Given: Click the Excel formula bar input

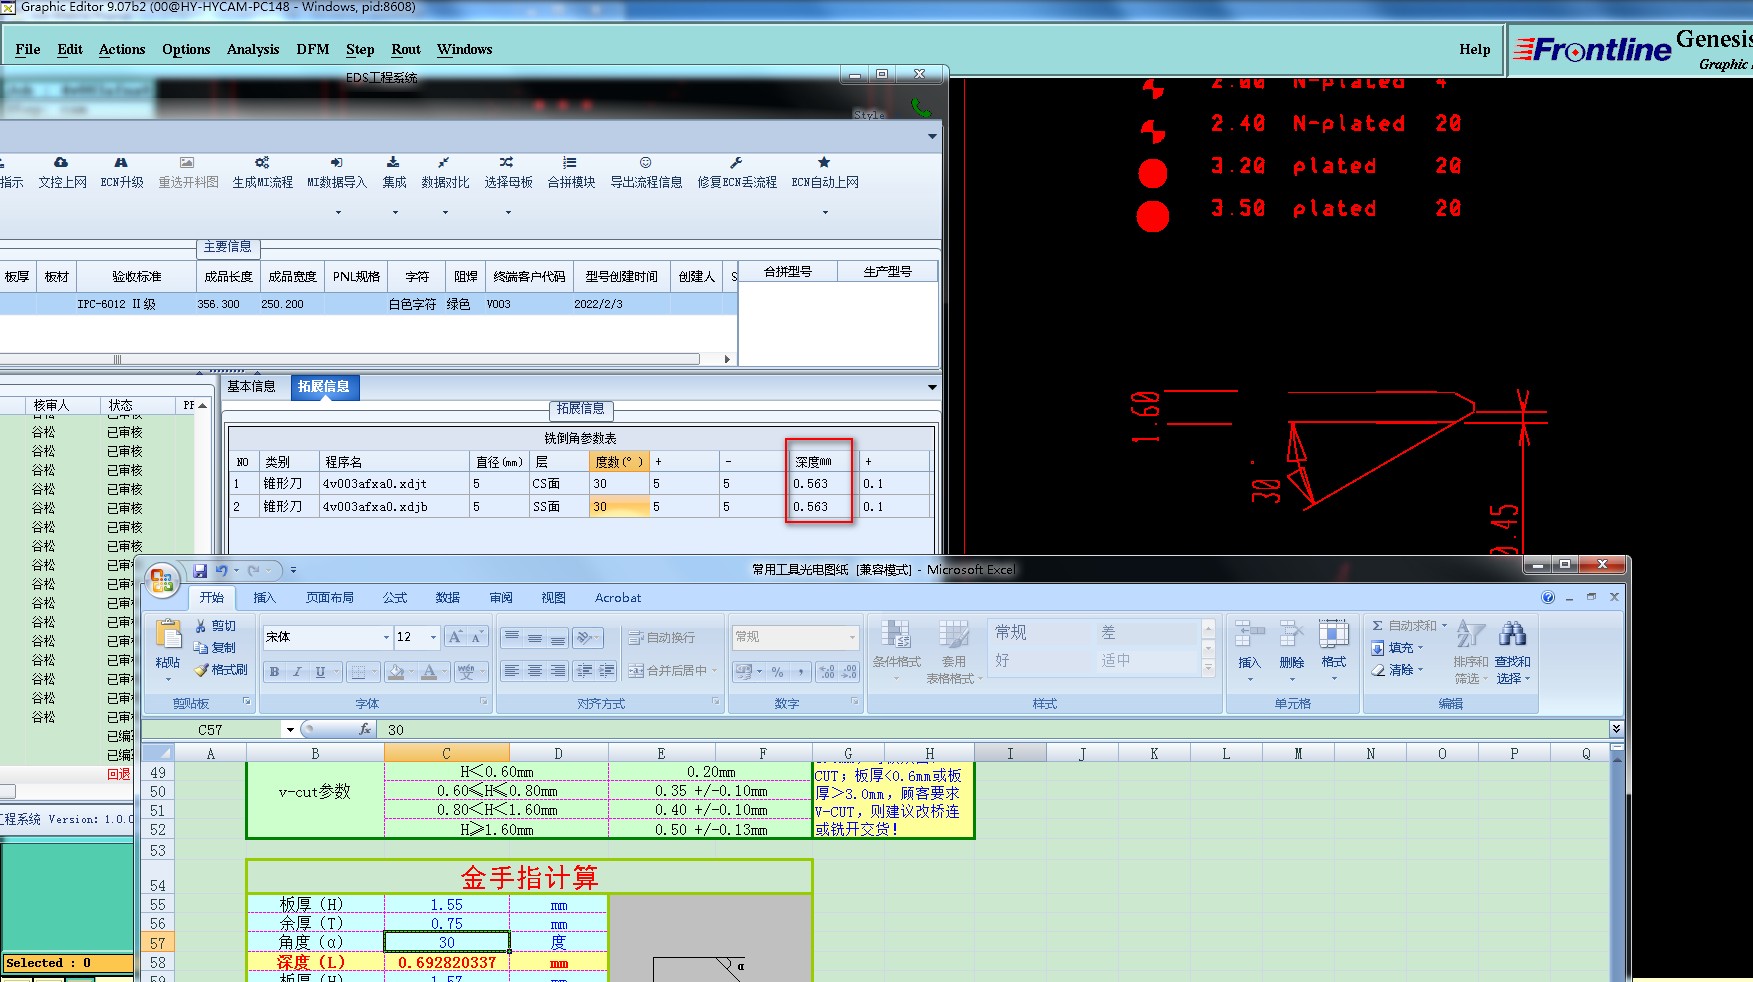Looking at the screenshot, I should point(993,730).
